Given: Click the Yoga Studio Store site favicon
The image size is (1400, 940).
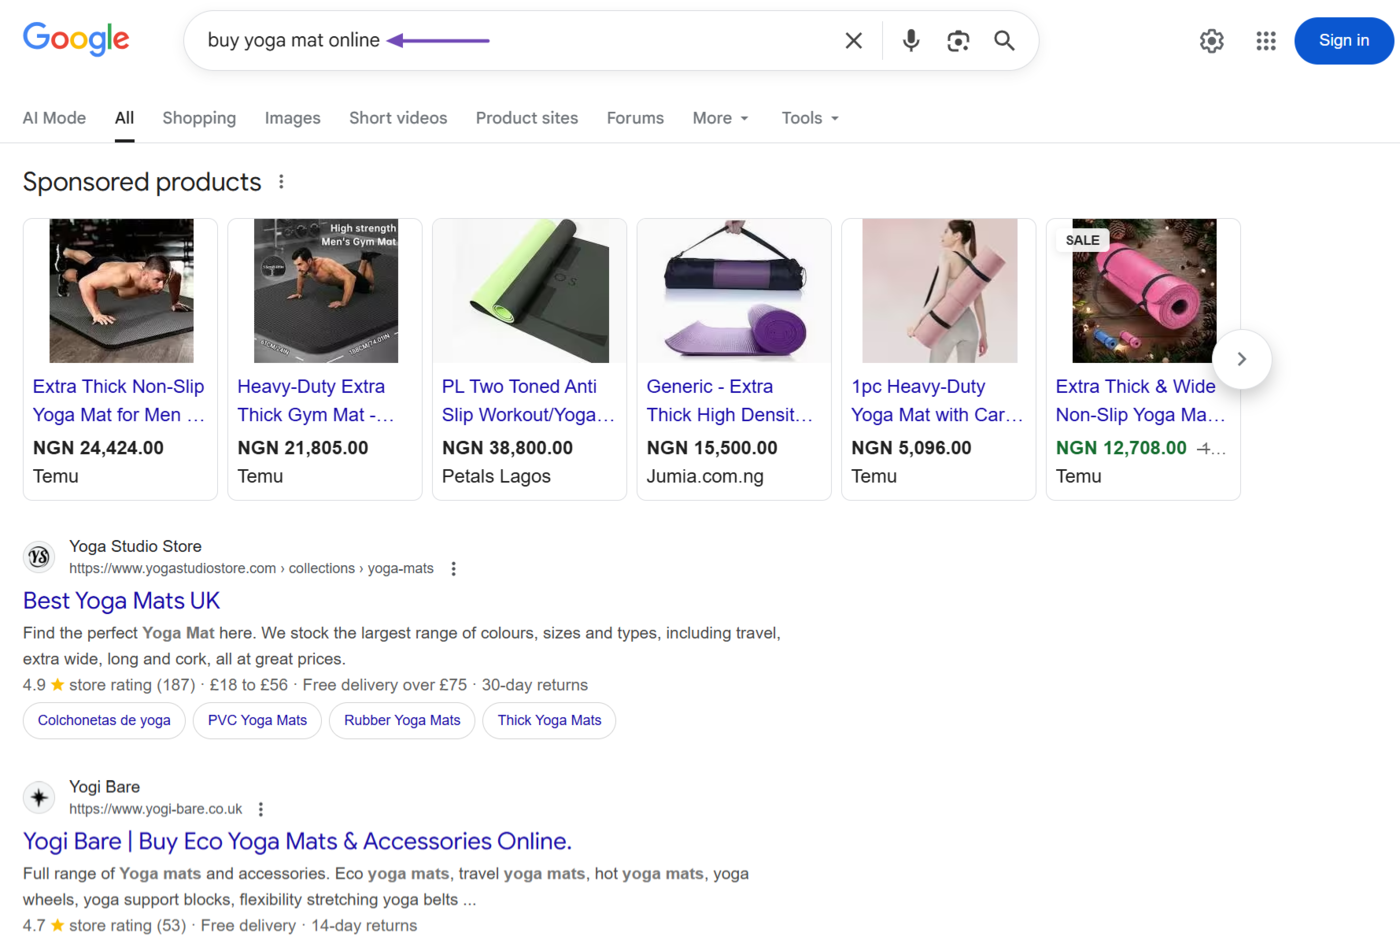Looking at the screenshot, I should click(38, 556).
